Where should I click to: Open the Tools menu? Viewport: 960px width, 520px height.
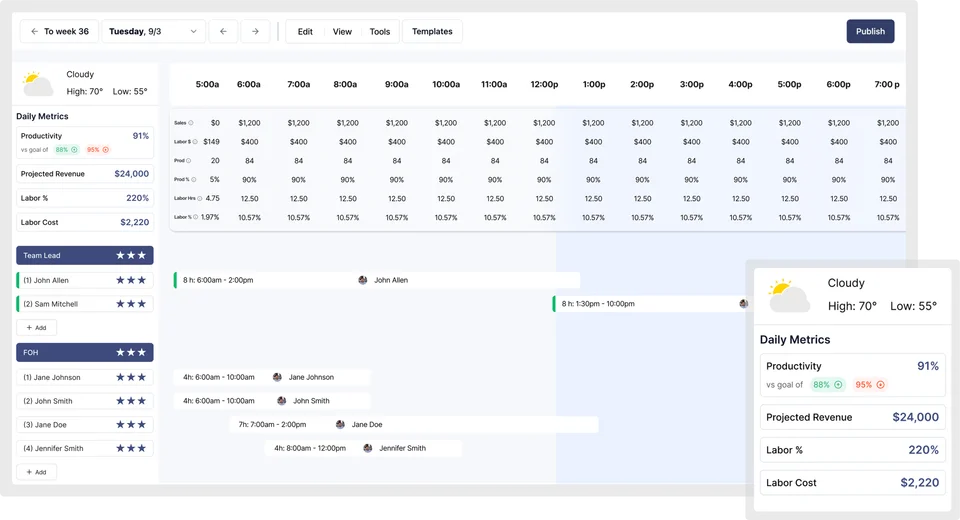(379, 31)
